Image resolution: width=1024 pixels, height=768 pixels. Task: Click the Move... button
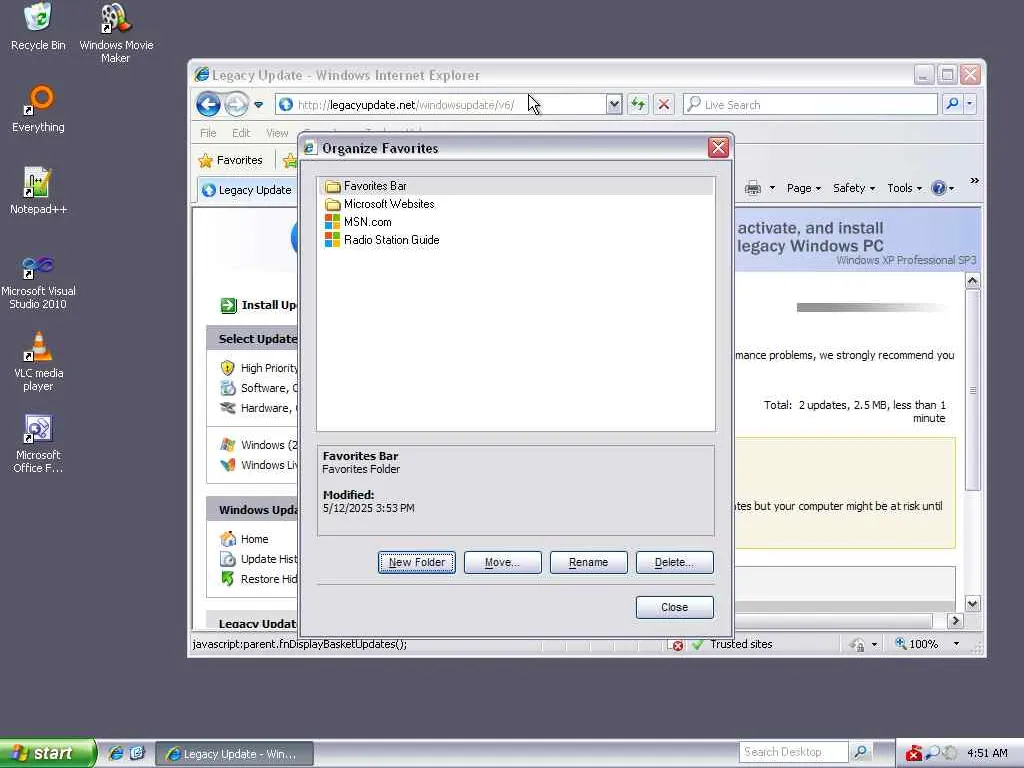pos(502,562)
